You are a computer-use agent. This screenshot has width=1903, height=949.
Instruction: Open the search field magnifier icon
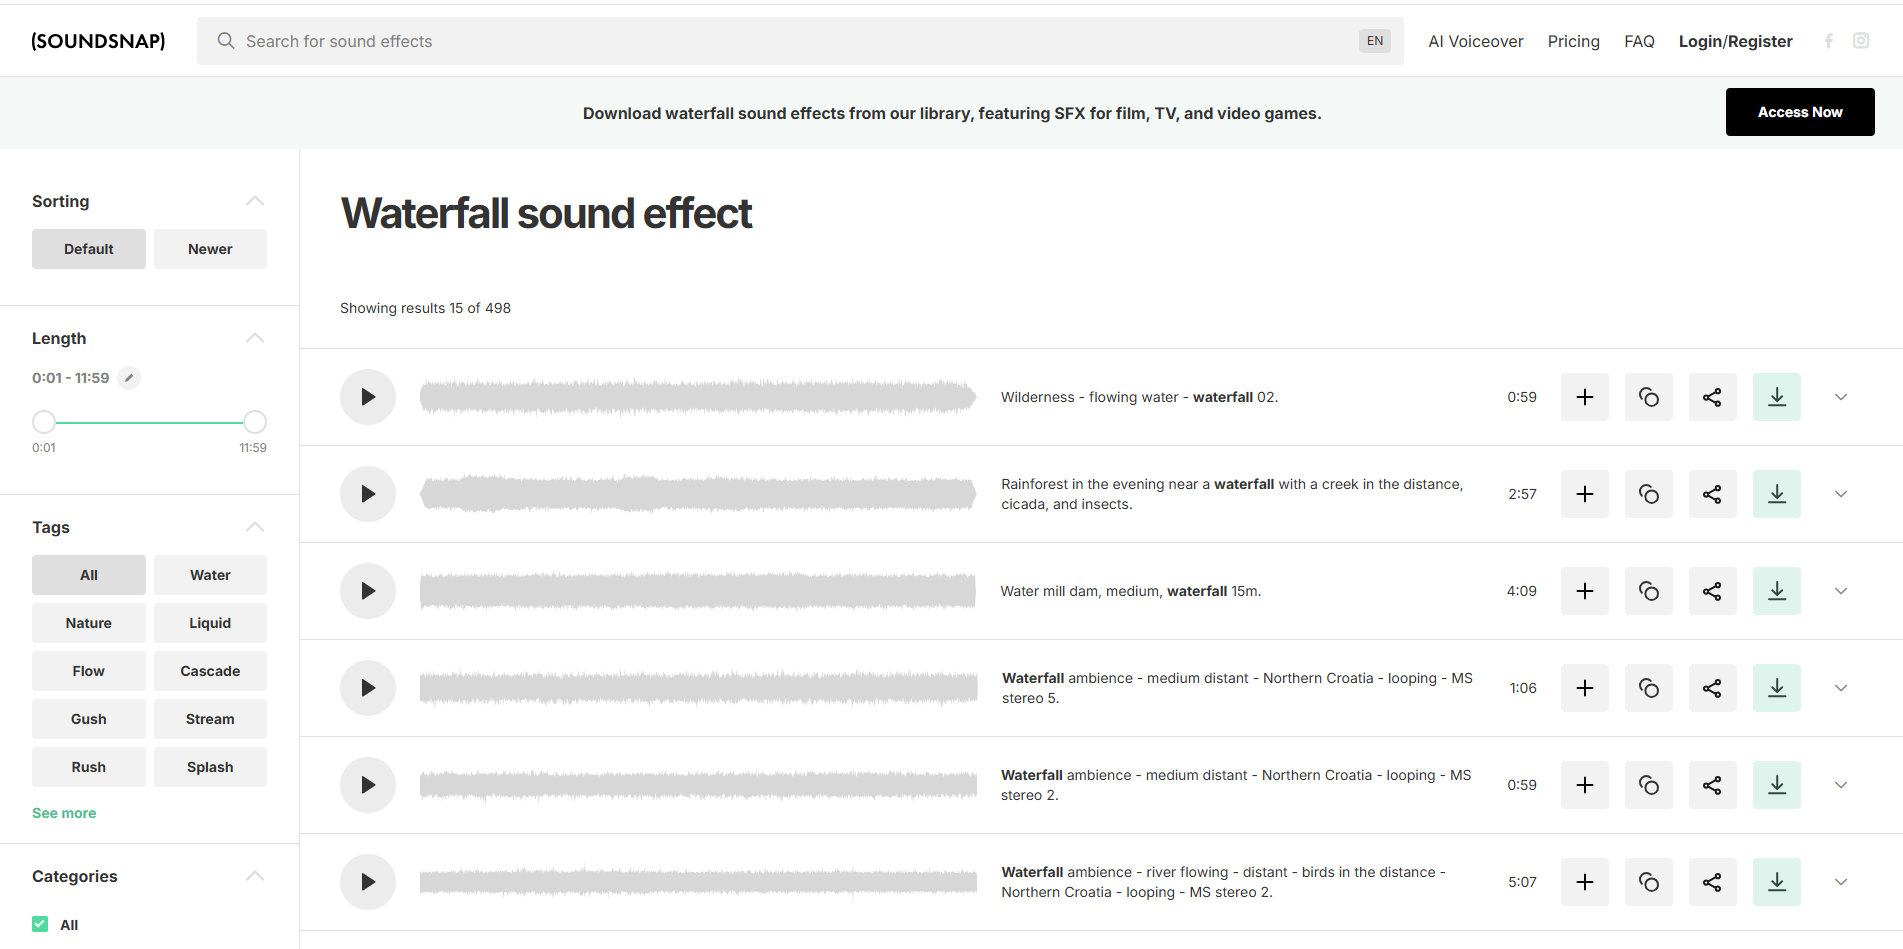coord(225,40)
